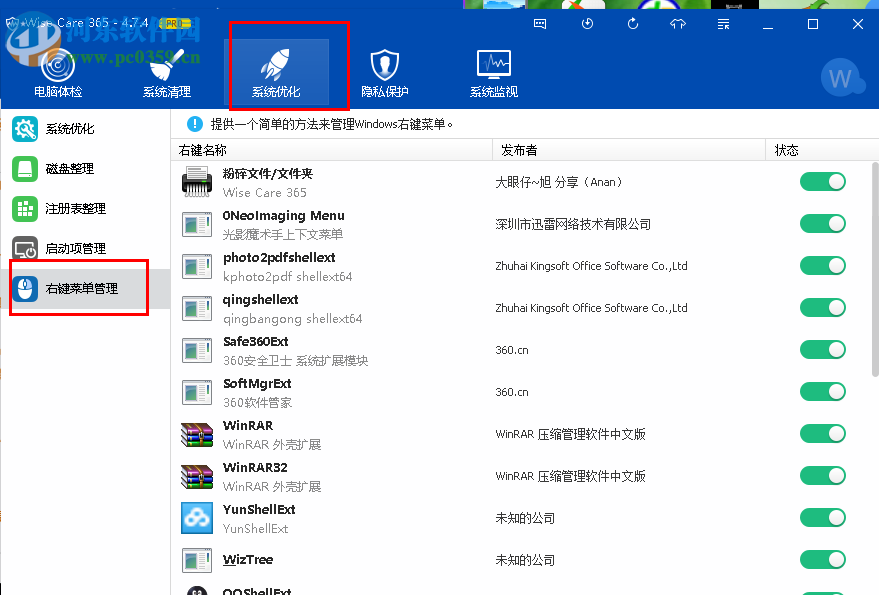Select the 粉碎文件/文件夹 entry name
The height and width of the screenshot is (595, 879).
pyautogui.click(x=267, y=174)
